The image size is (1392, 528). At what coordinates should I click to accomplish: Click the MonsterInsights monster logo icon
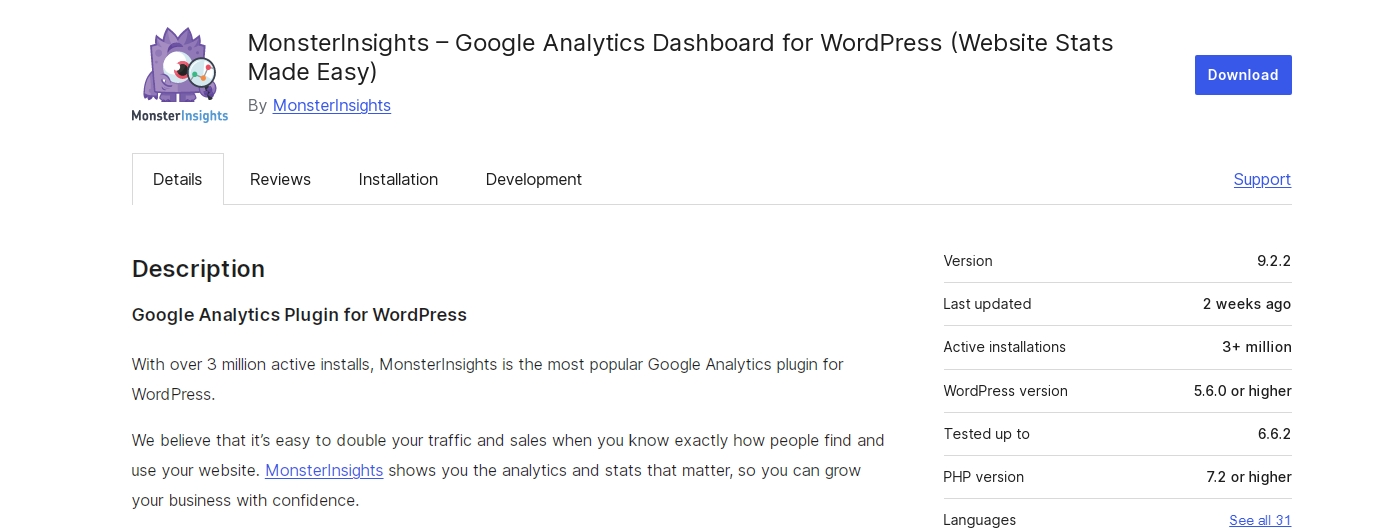click(x=180, y=75)
